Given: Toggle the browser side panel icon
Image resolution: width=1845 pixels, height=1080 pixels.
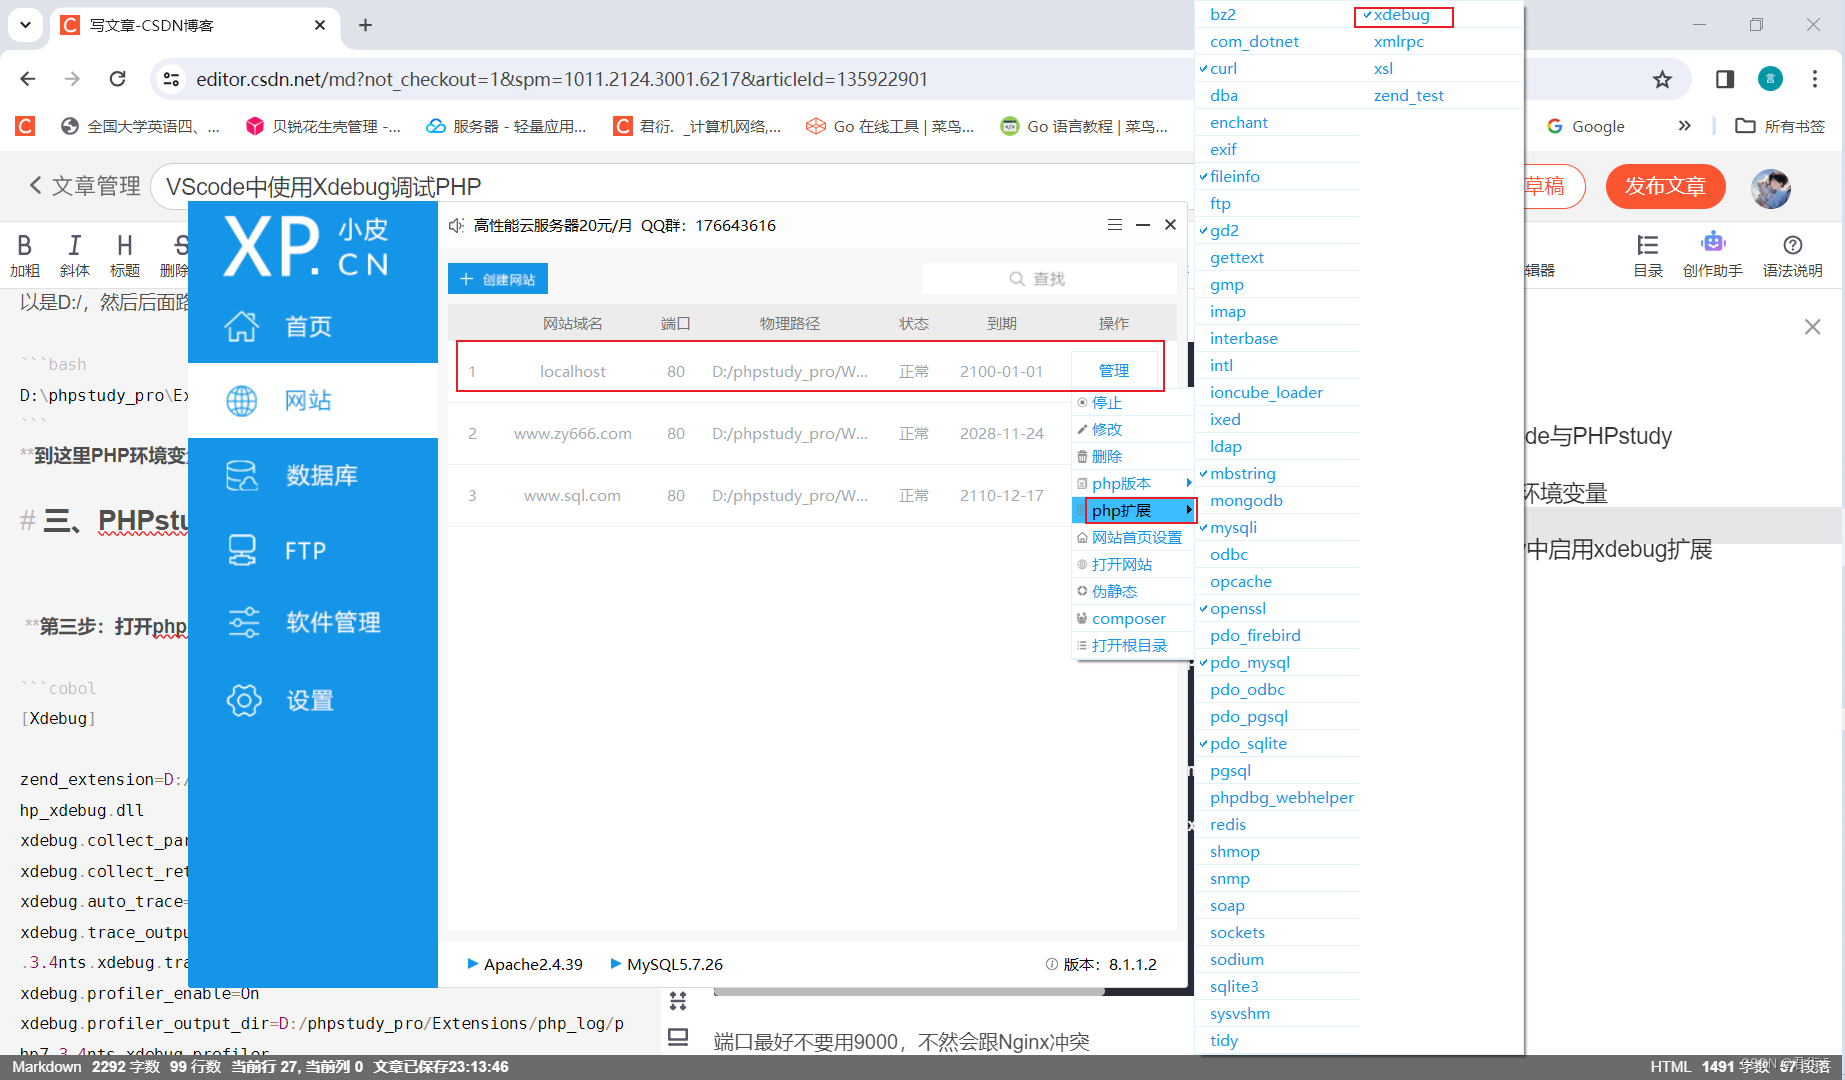Looking at the screenshot, I should tap(1725, 79).
